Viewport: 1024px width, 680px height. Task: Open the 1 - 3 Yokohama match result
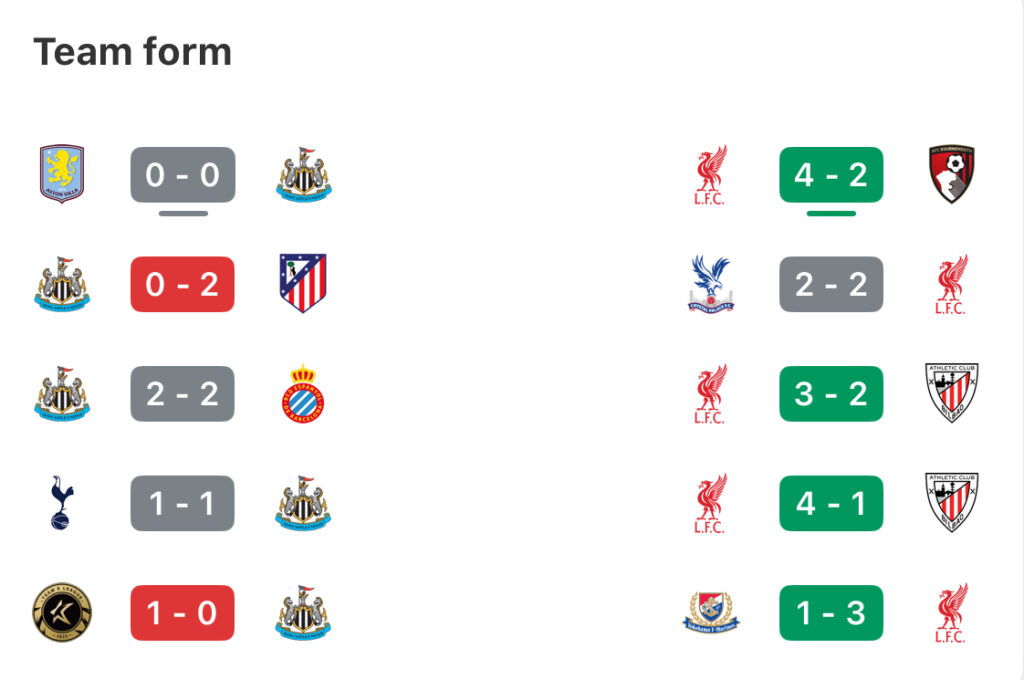pos(831,613)
